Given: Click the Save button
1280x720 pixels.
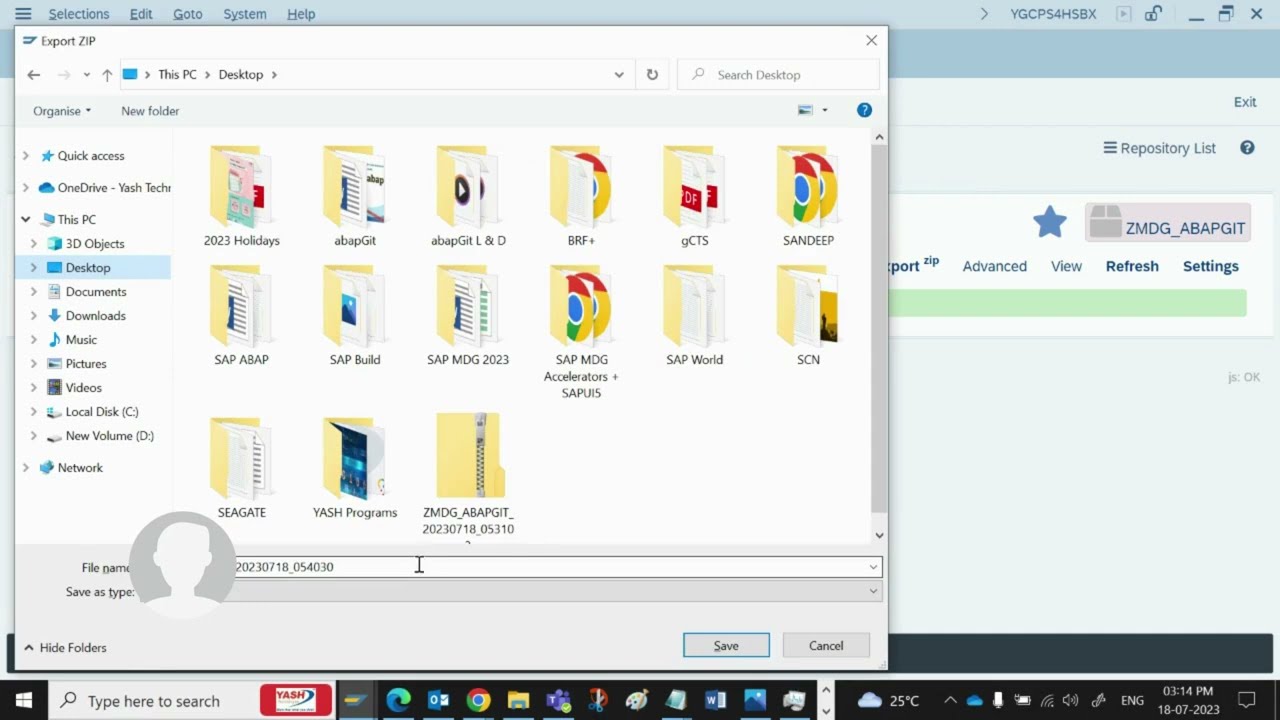Looking at the screenshot, I should [726, 646].
